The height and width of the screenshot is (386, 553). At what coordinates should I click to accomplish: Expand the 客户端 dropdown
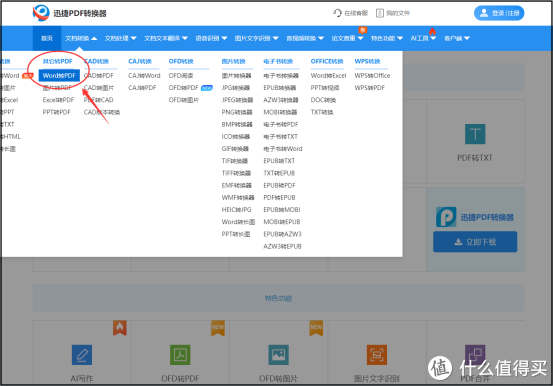tap(457, 38)
